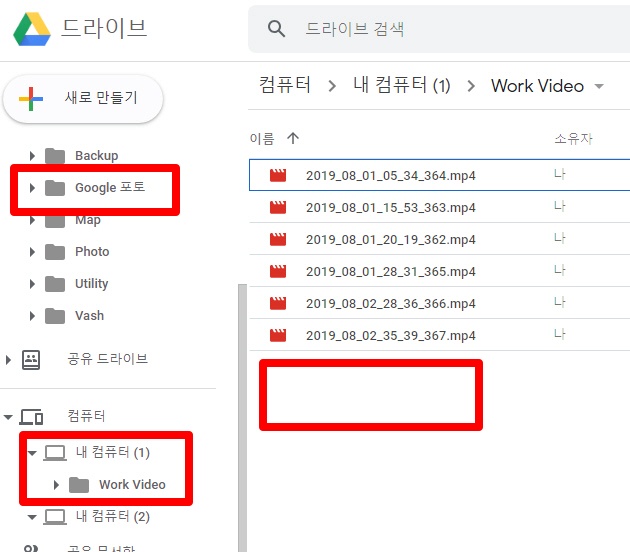The image size is (630, 552).
Task: Click the search magnifier icon
Action: [276, 29]
